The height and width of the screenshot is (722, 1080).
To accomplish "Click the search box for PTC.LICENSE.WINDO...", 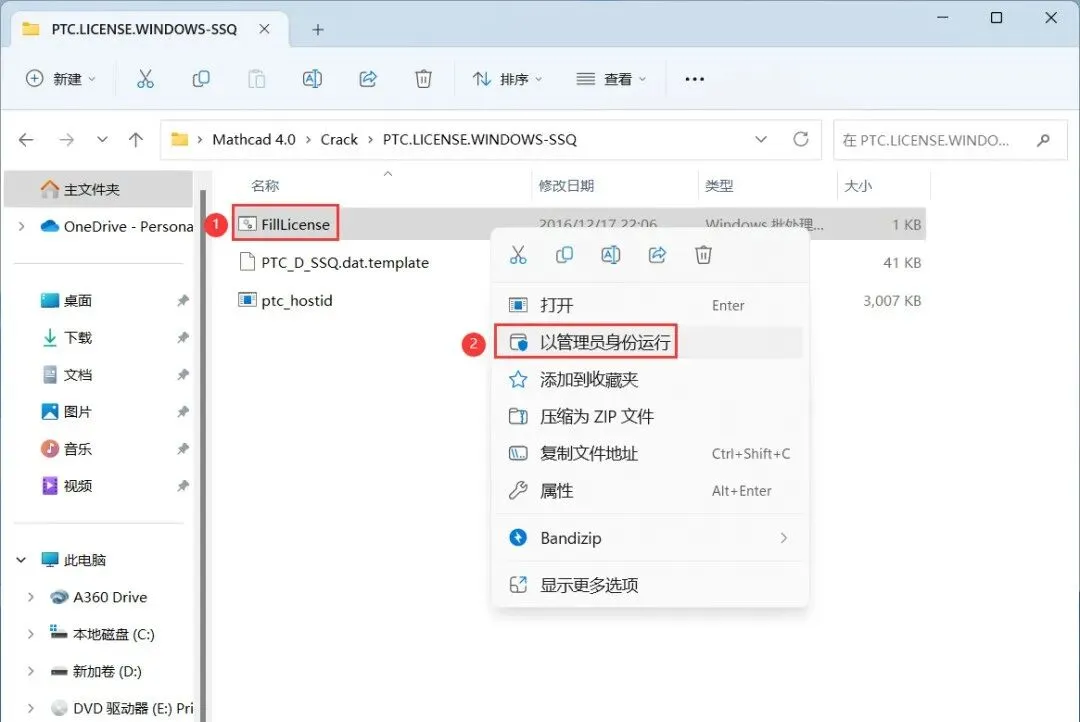I will (950, 140).
